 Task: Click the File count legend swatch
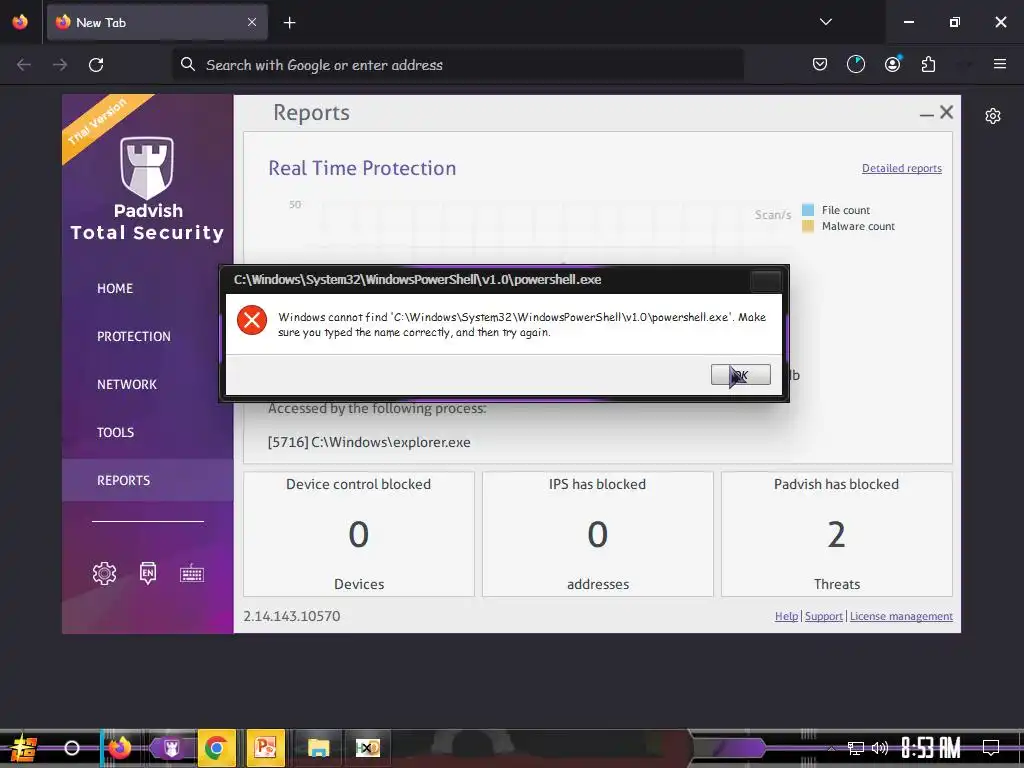coord(808,210)
